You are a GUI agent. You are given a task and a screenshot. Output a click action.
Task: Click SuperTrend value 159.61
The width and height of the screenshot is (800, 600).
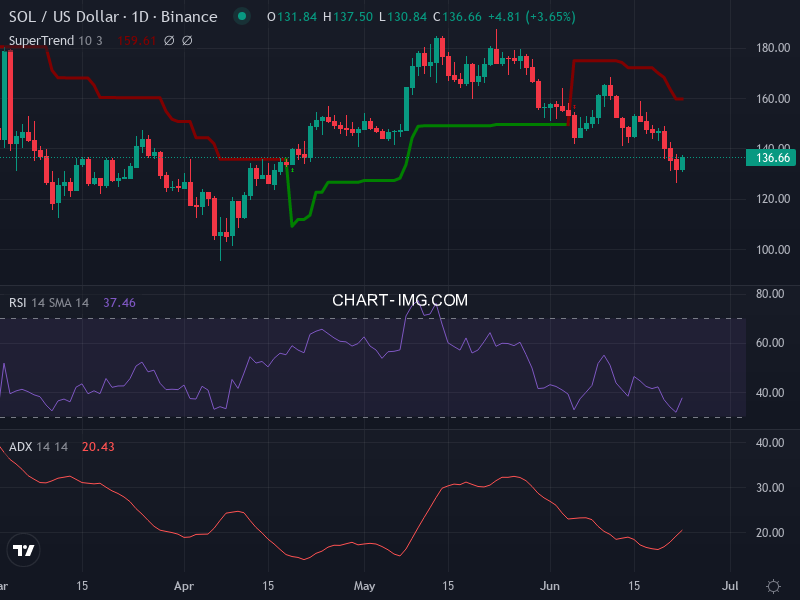pyautogui.click(x=136, y=40)
